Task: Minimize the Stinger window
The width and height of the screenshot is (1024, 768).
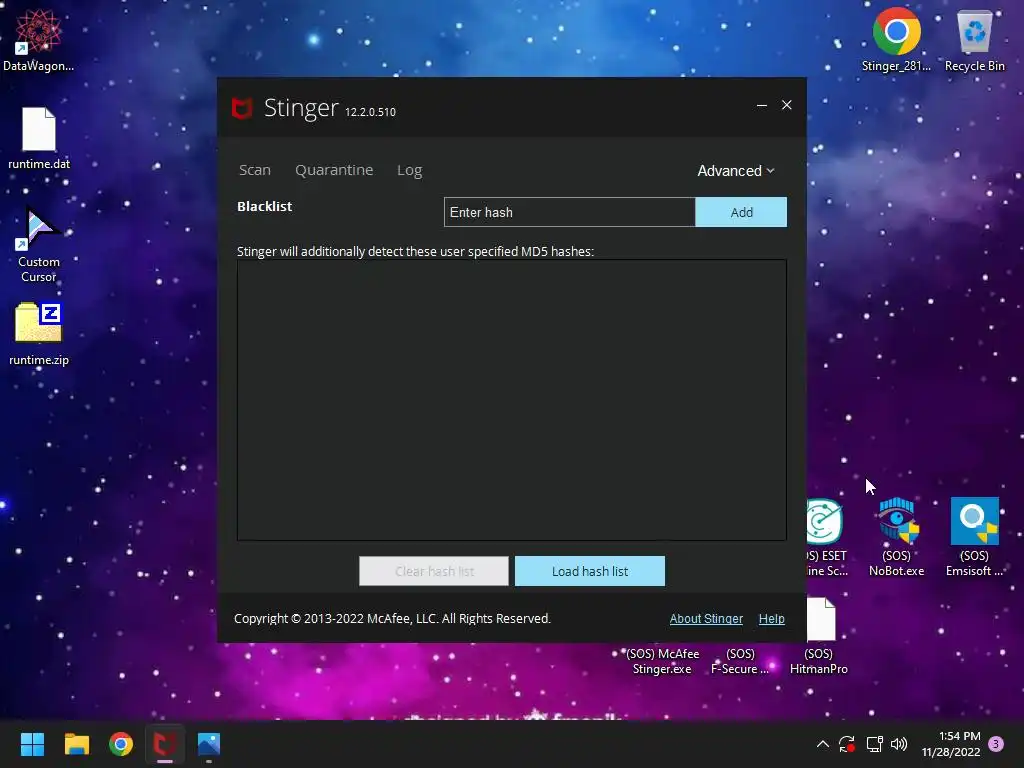Action: [x=761, y=105]
